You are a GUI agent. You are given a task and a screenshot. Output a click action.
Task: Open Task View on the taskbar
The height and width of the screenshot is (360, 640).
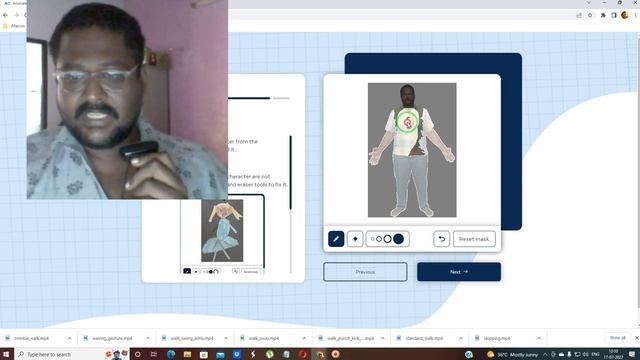pyautogui.click(x=153, y=354)
